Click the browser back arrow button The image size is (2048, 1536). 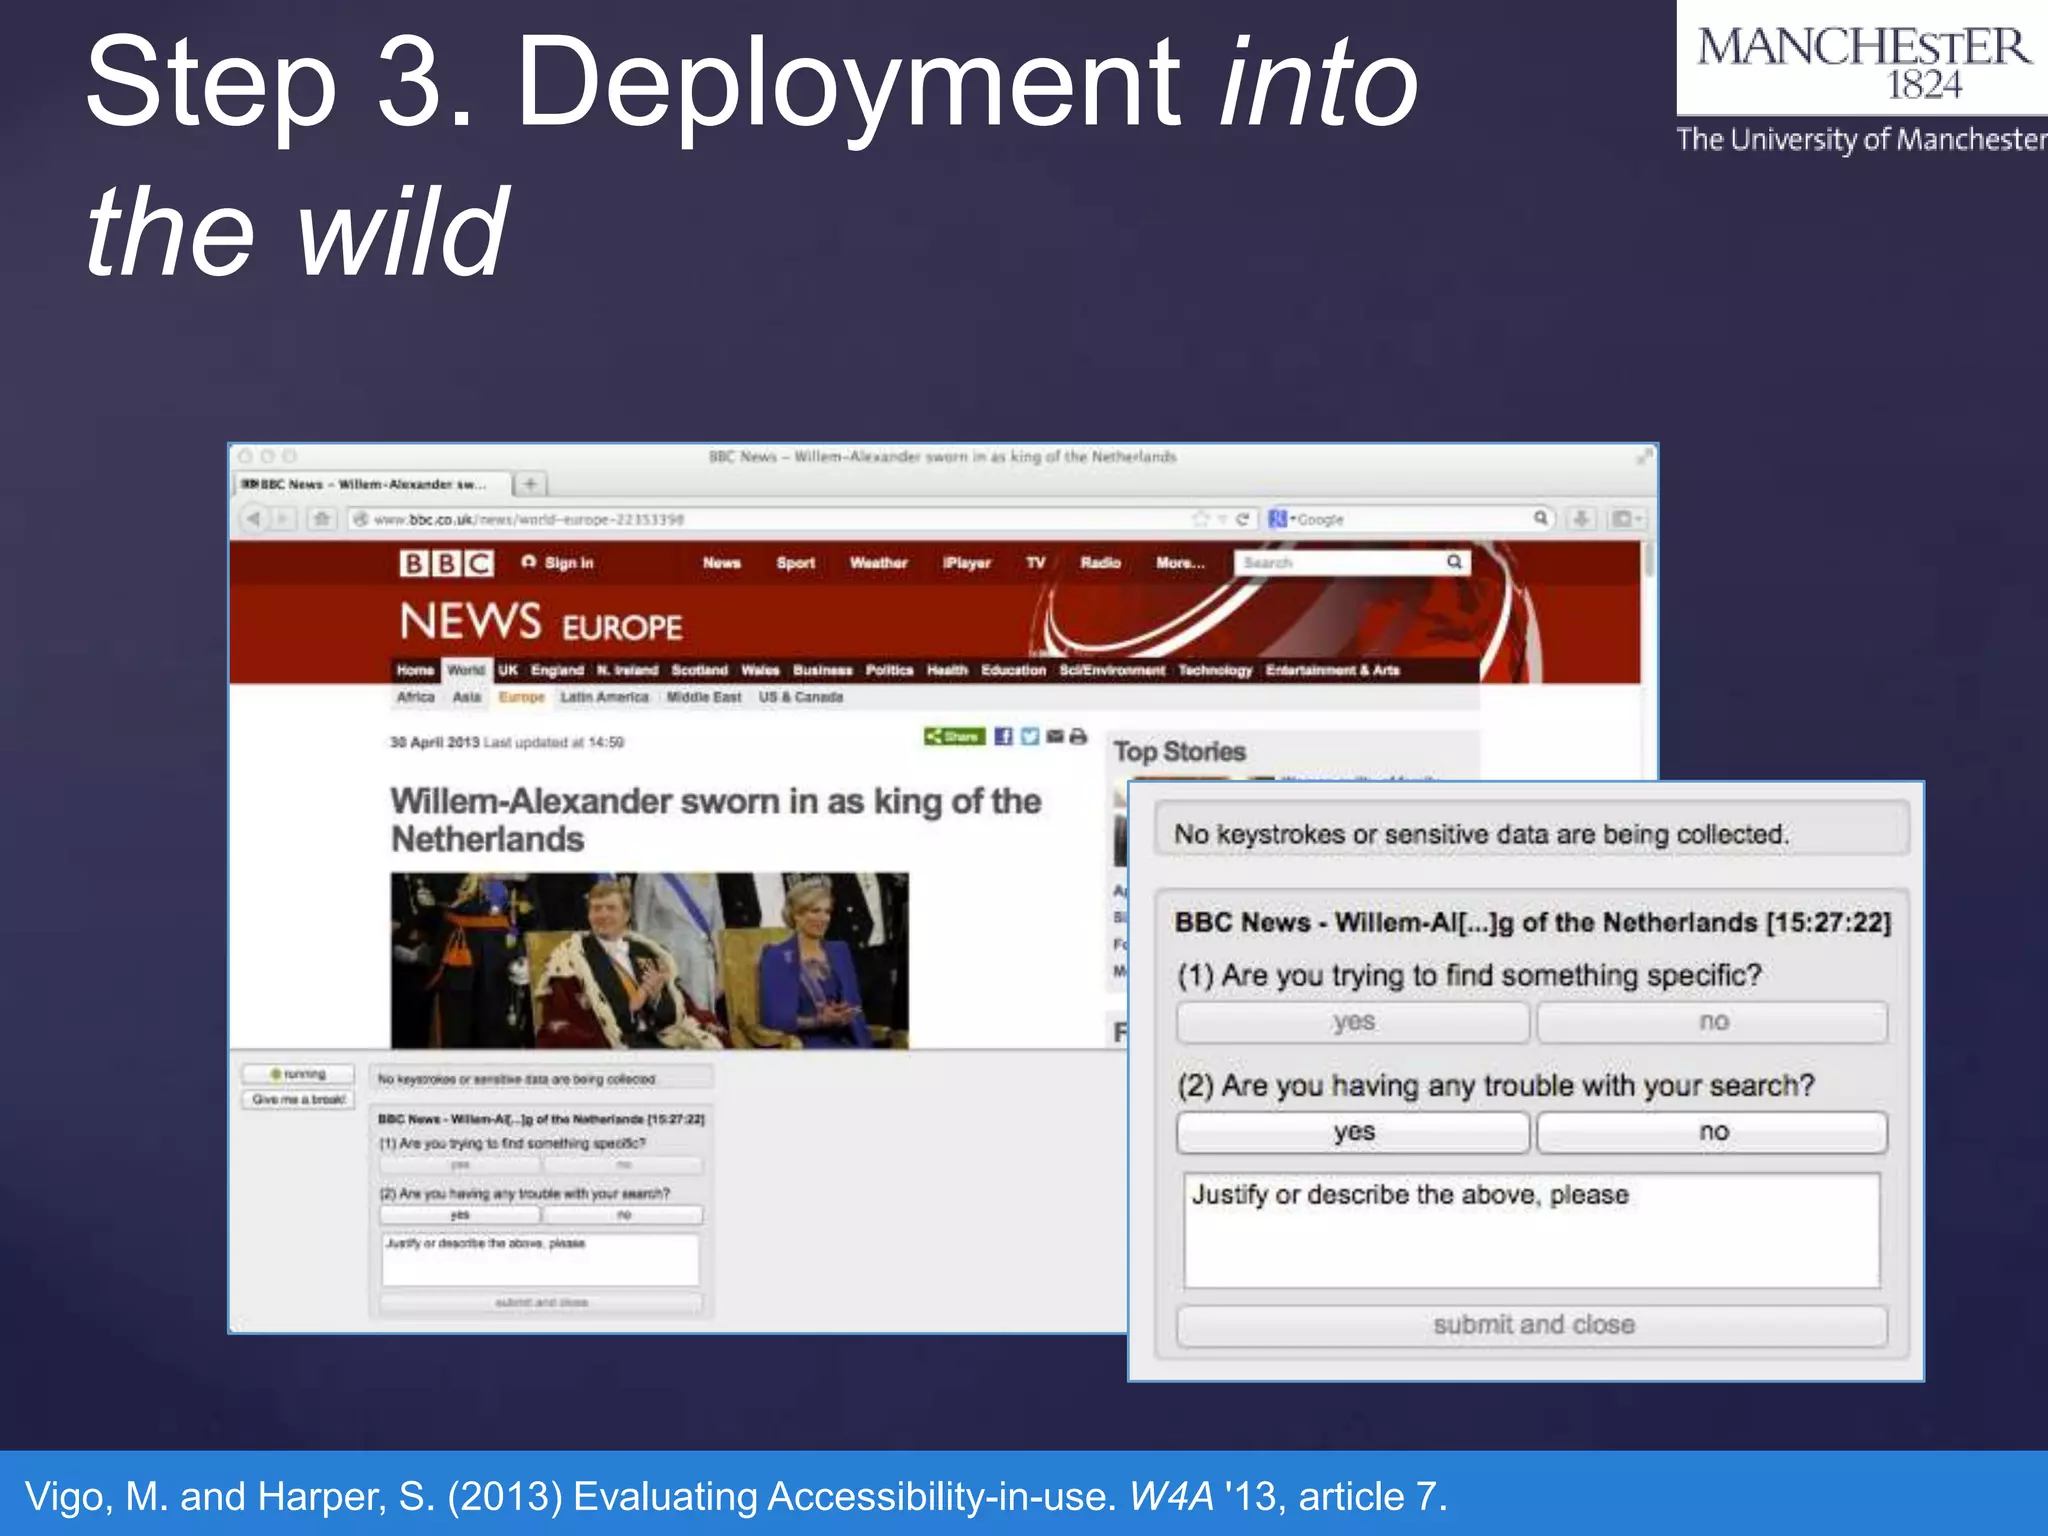click(255, 518)
